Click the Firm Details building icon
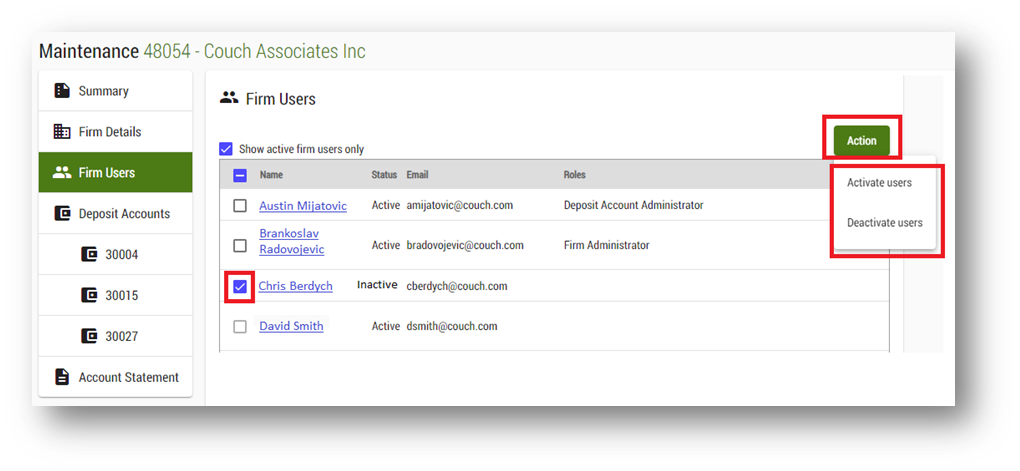 [62, 132]
